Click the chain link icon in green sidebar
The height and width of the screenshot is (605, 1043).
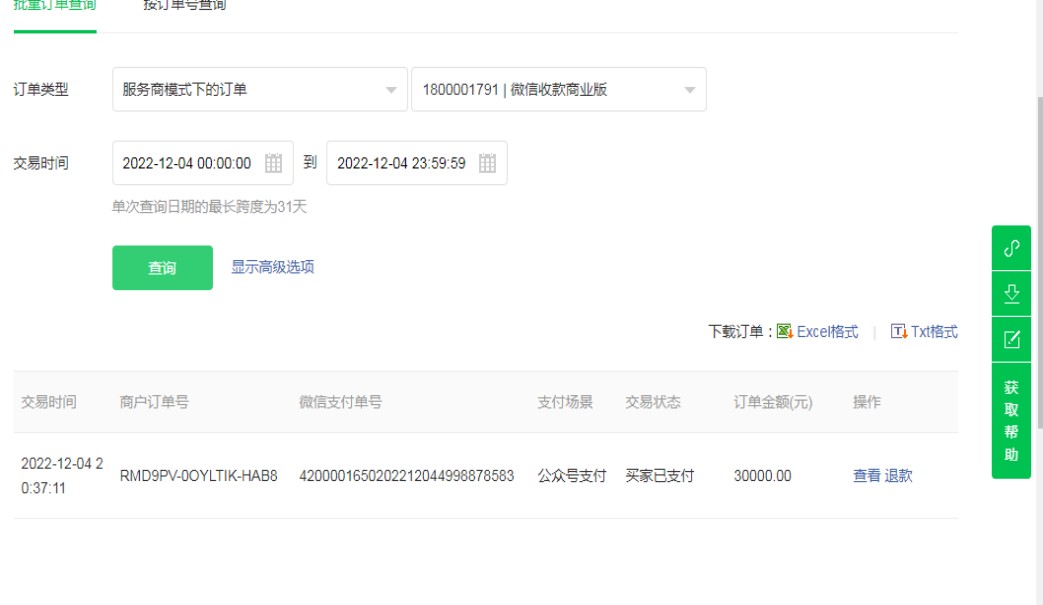1011,248
